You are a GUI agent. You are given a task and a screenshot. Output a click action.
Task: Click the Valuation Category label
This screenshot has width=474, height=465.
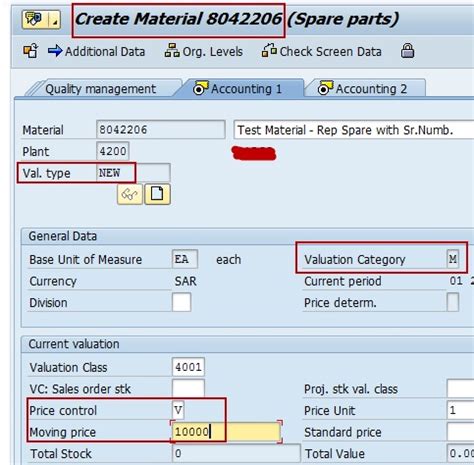click(x=355, y=259)
